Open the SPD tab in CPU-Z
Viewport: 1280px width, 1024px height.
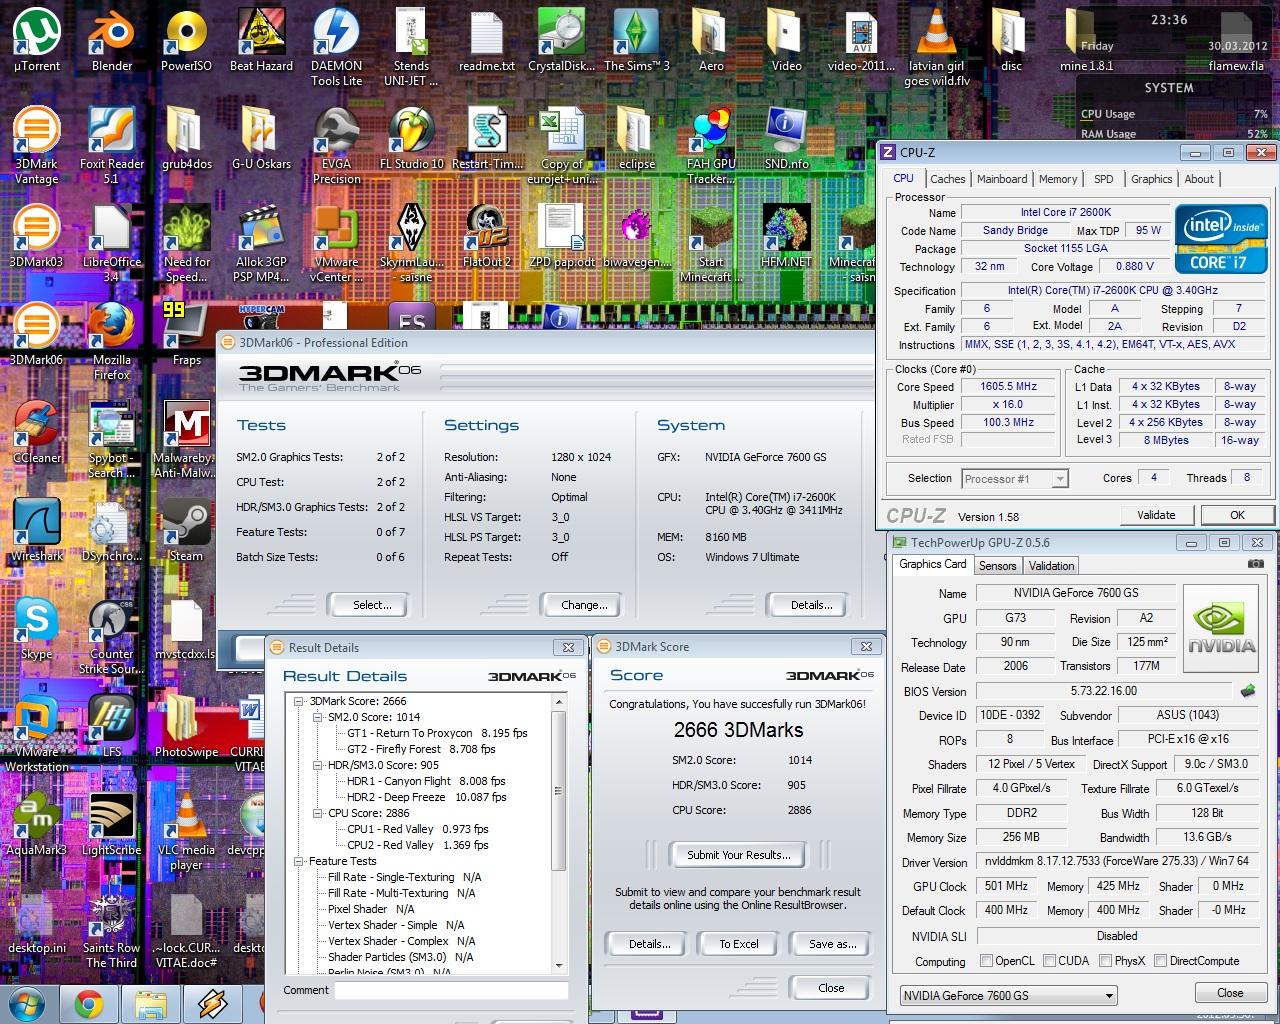[x=1104, y=179]
